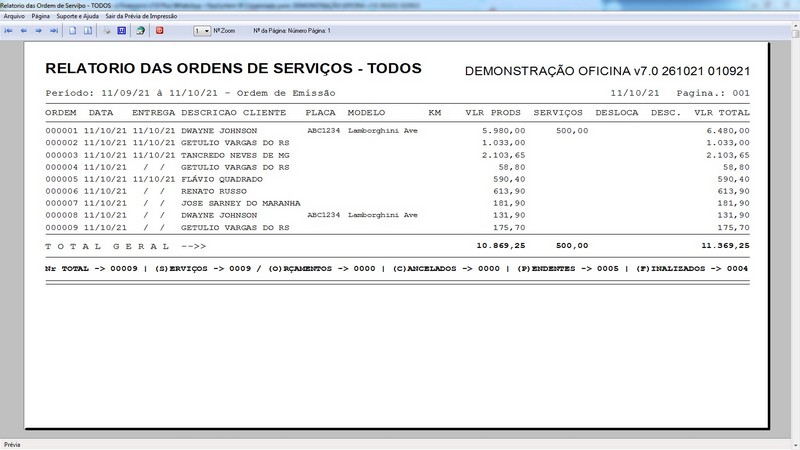Image resolution: width=800 pixels, height=450 pixels.
Task: Show single page view icon
Action: pos(72,31)
